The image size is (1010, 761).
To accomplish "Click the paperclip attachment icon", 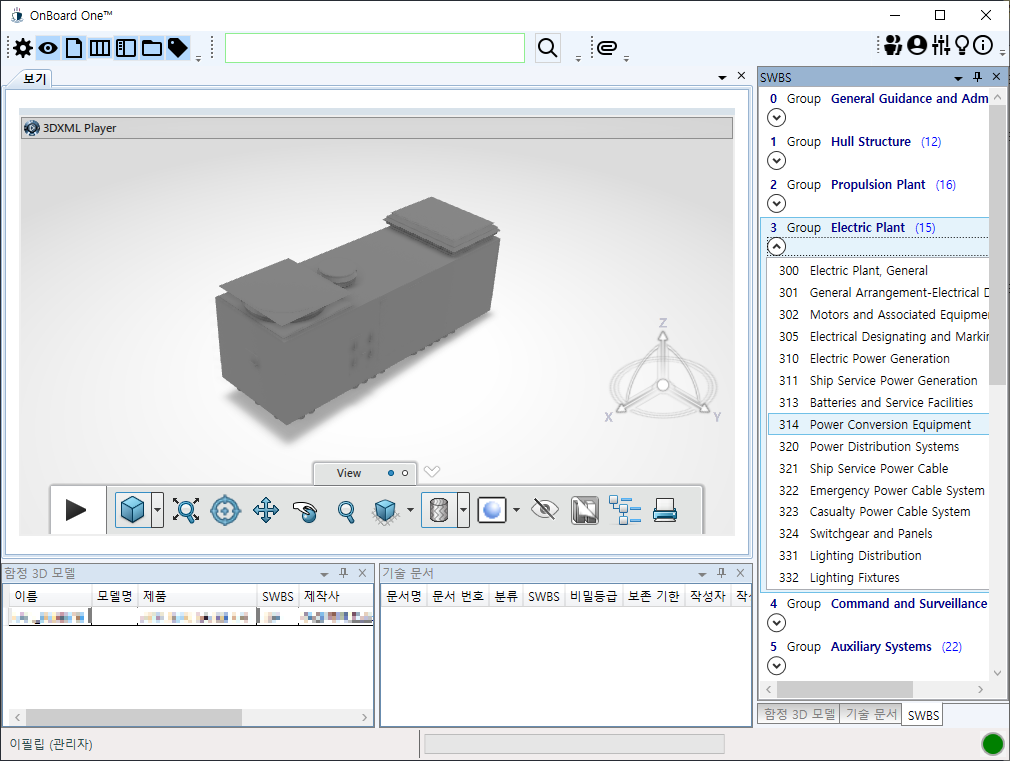I will [607, 48].
